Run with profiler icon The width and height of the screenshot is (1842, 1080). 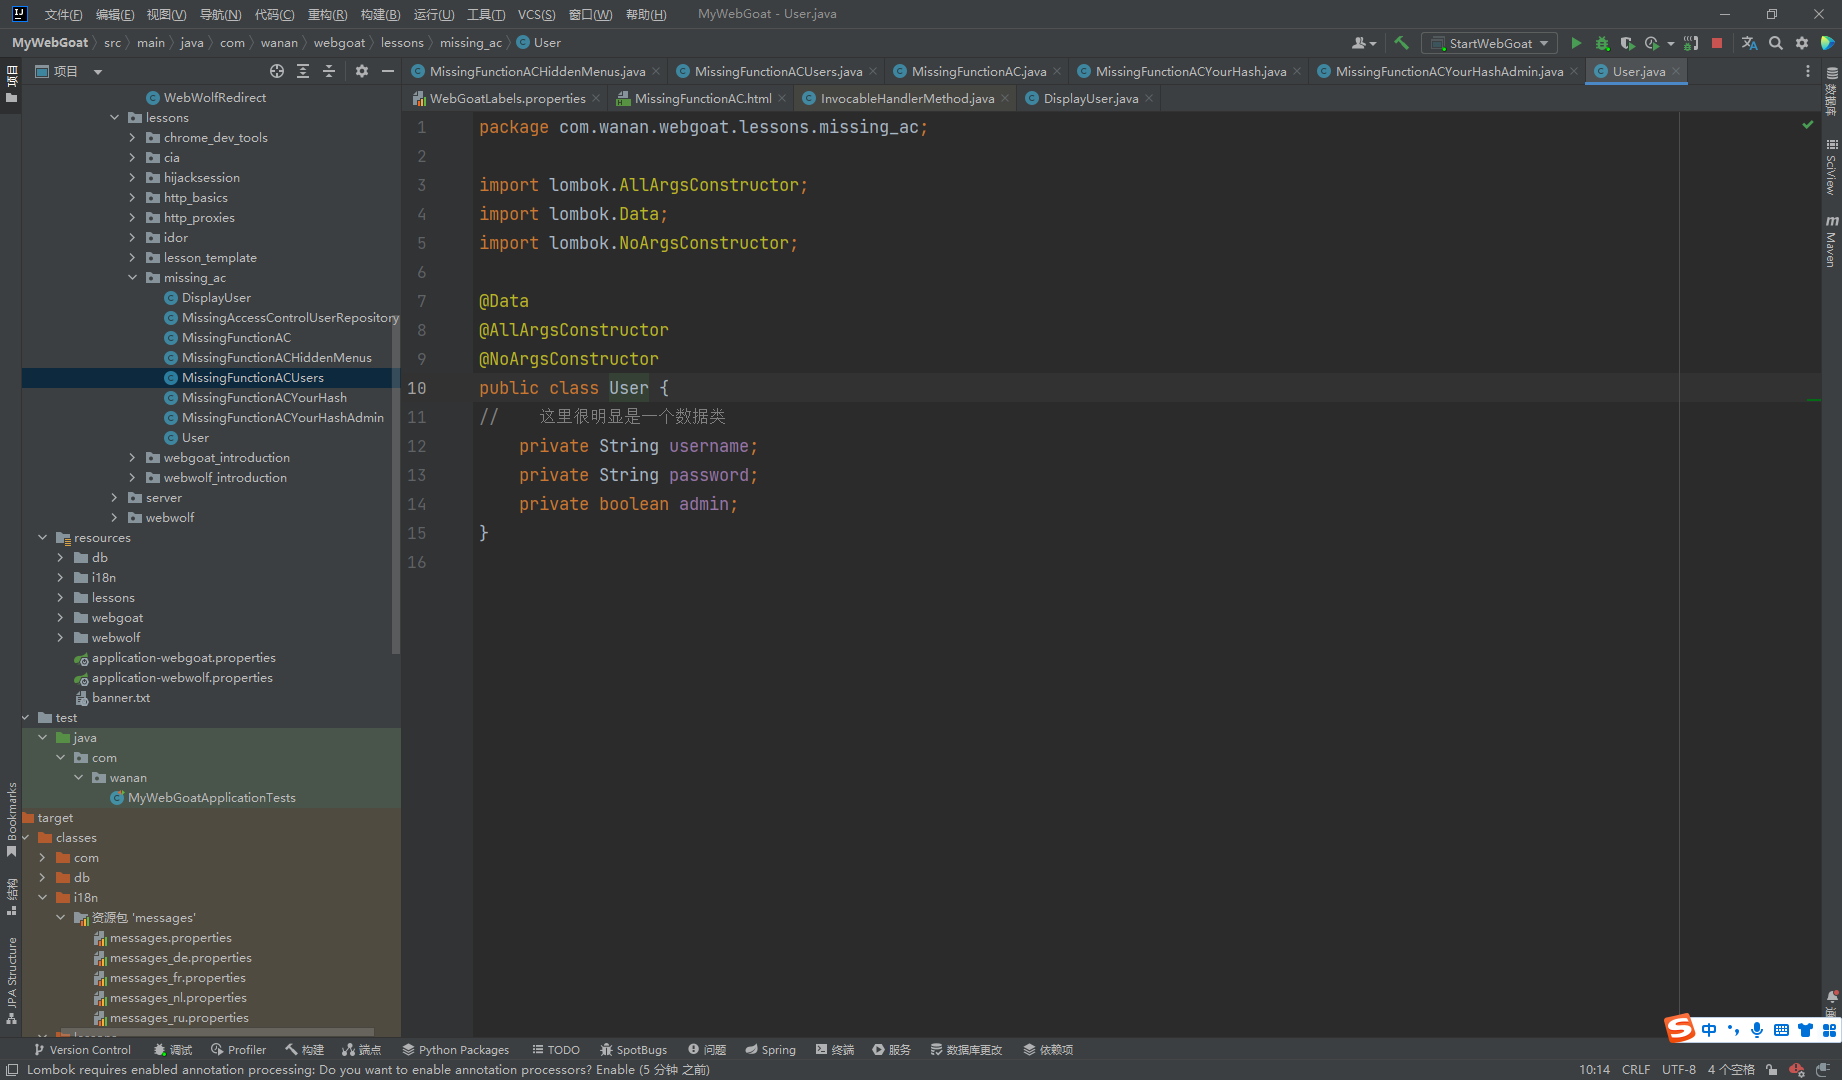(x=1652, y=43)
